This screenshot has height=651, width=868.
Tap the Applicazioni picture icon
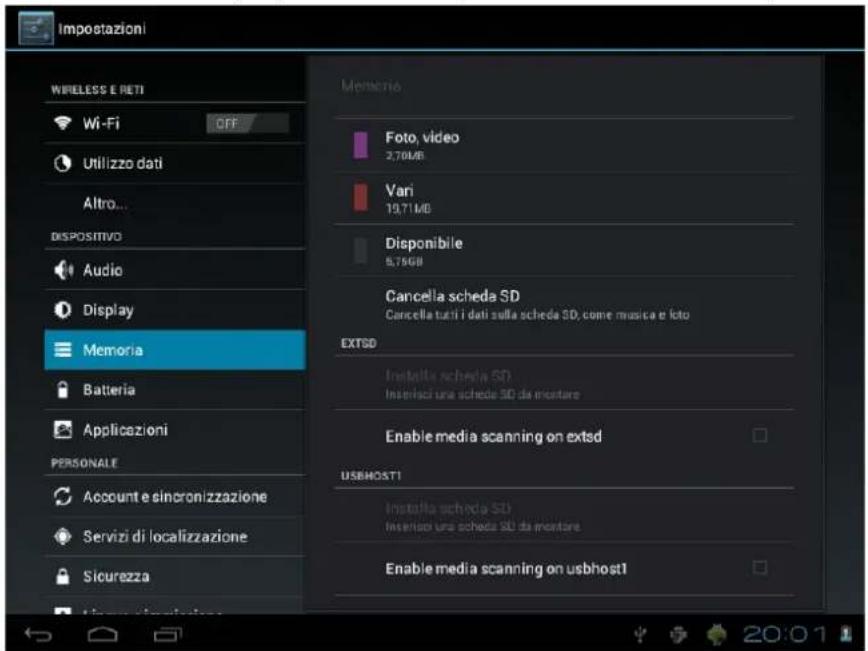63,430
